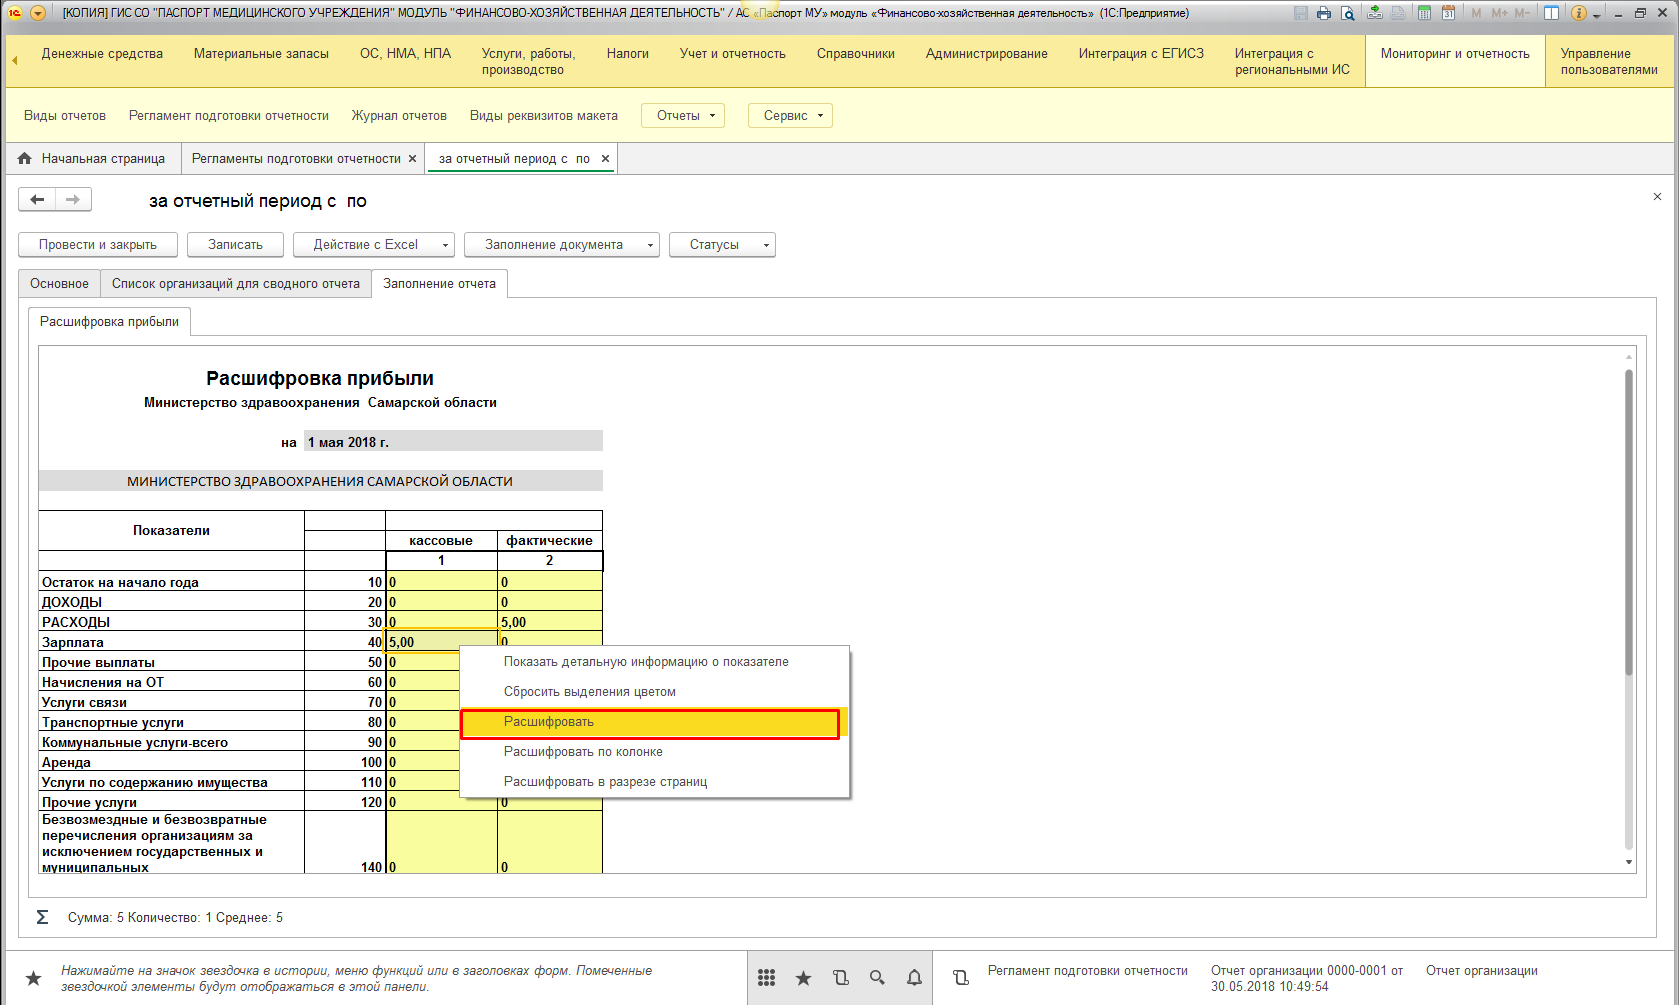Screen dimensions: 1679x1005
Task: Click the notifications bell icon
Action: coord(914,978)
